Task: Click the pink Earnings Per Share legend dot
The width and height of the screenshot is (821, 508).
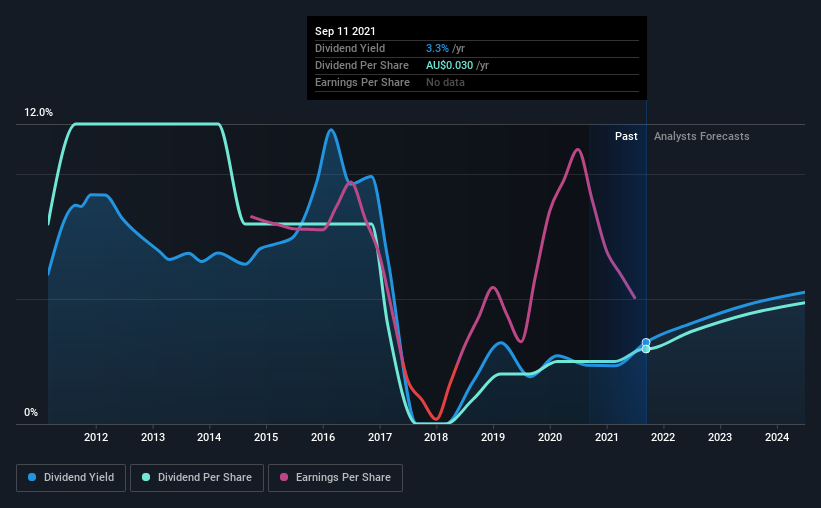Action: 284,477
